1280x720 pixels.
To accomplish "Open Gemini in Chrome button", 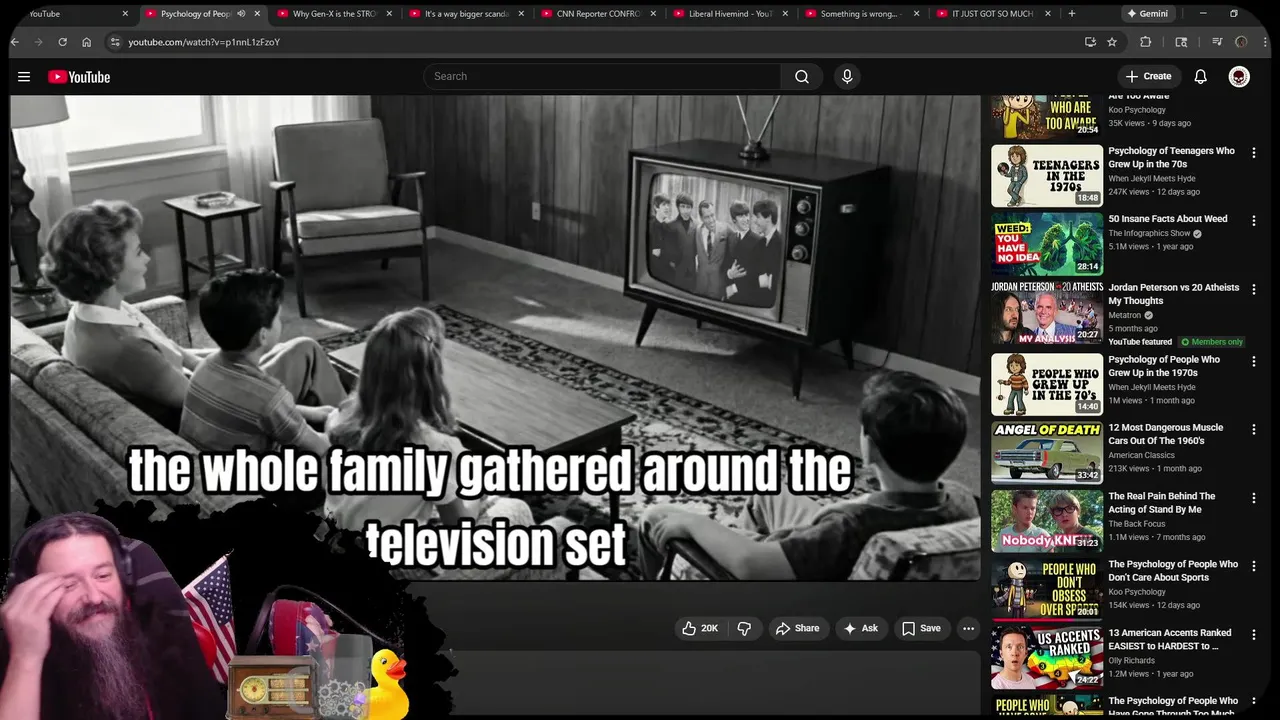I will pos(1147,14).
